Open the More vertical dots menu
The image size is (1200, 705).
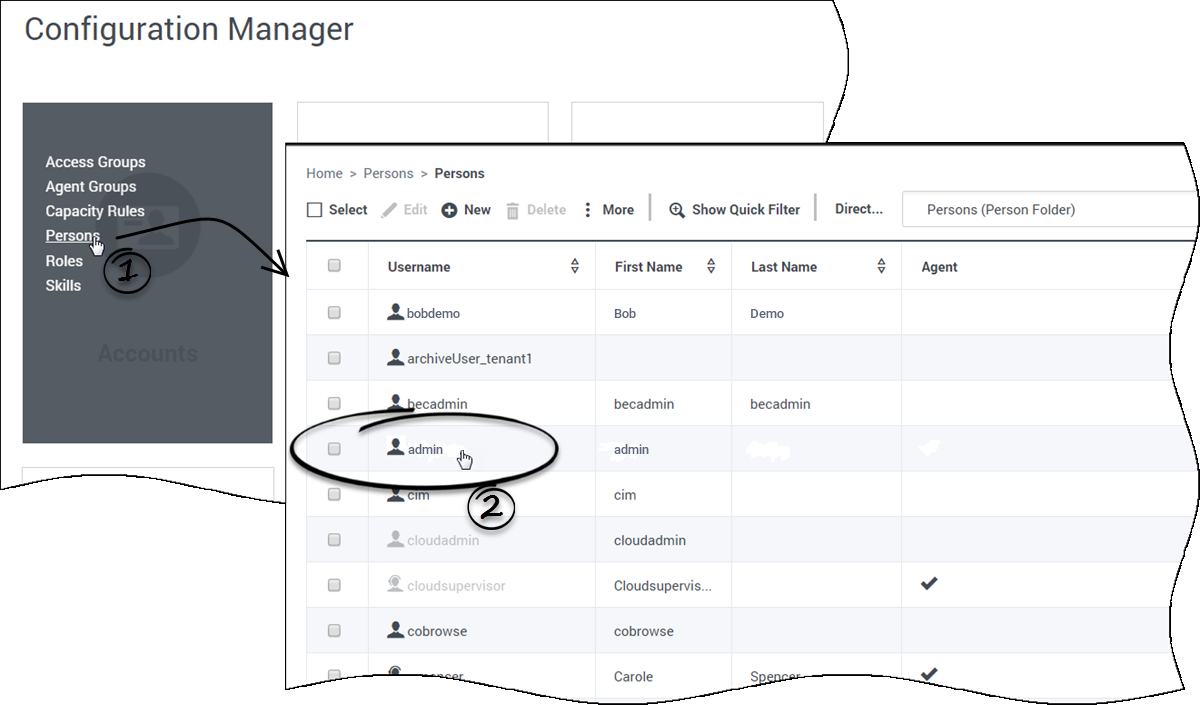[588, 210]
